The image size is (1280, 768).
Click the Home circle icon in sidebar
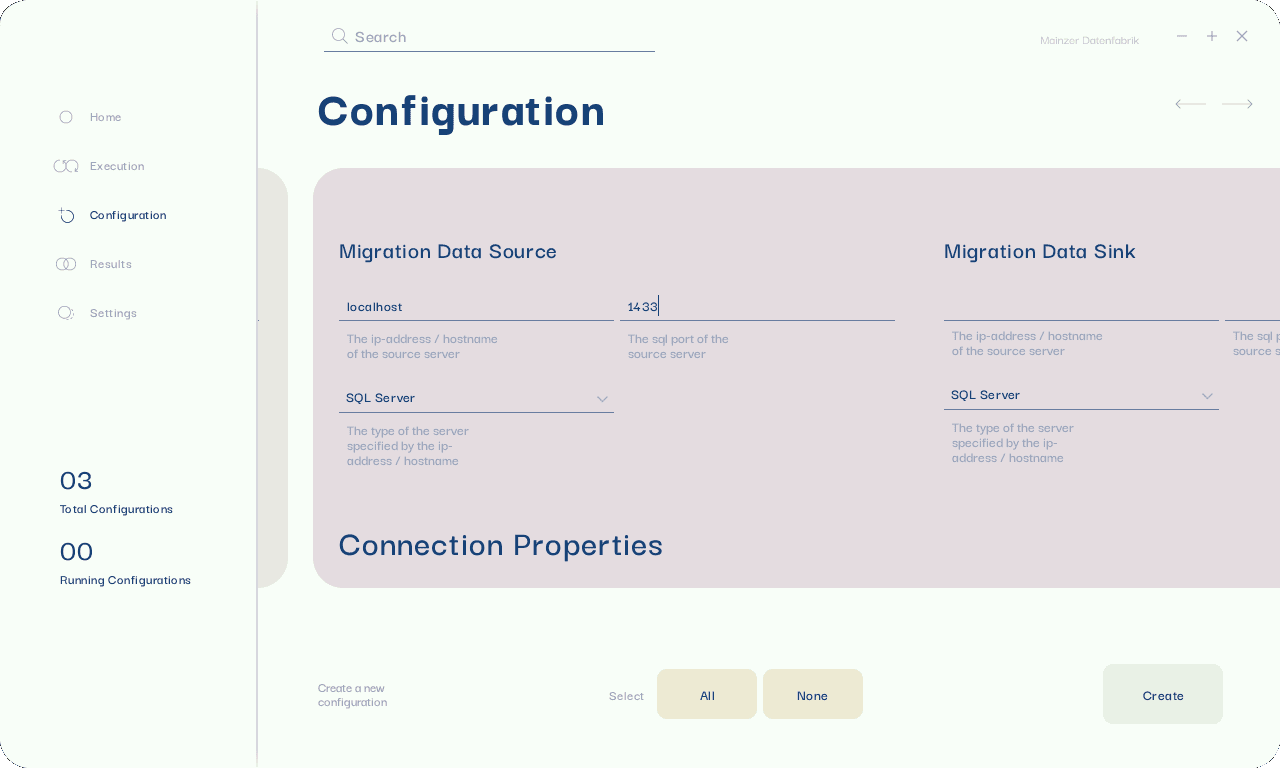(66, 117)
